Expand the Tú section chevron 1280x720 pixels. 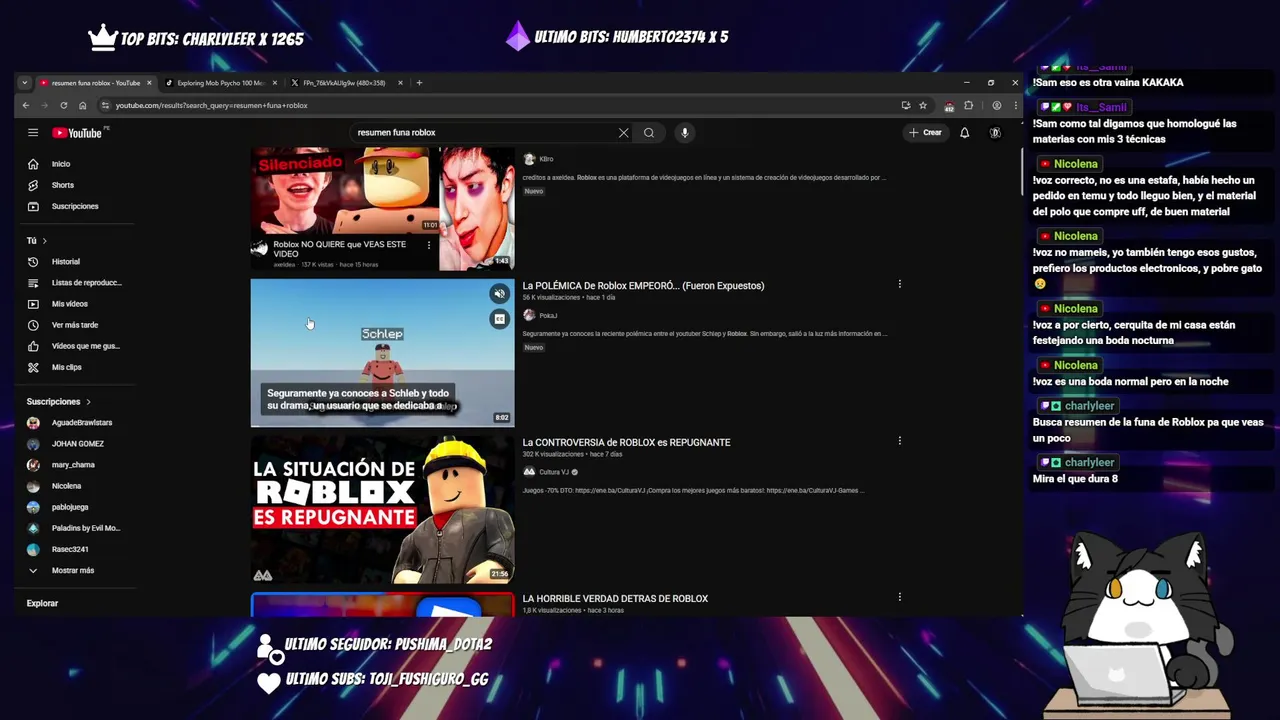[x=44, y=241]
